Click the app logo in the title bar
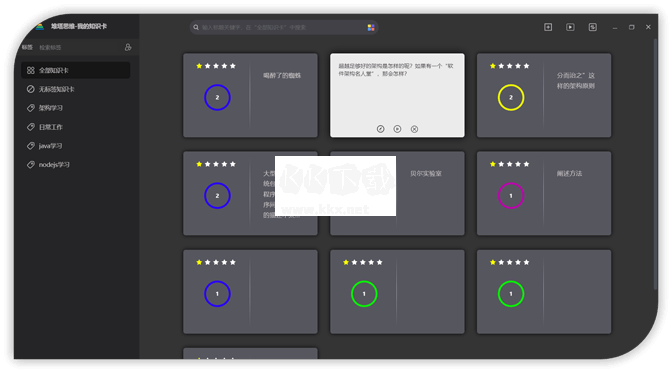The height and width of the screenshot is (373, 672). point(40,27)
